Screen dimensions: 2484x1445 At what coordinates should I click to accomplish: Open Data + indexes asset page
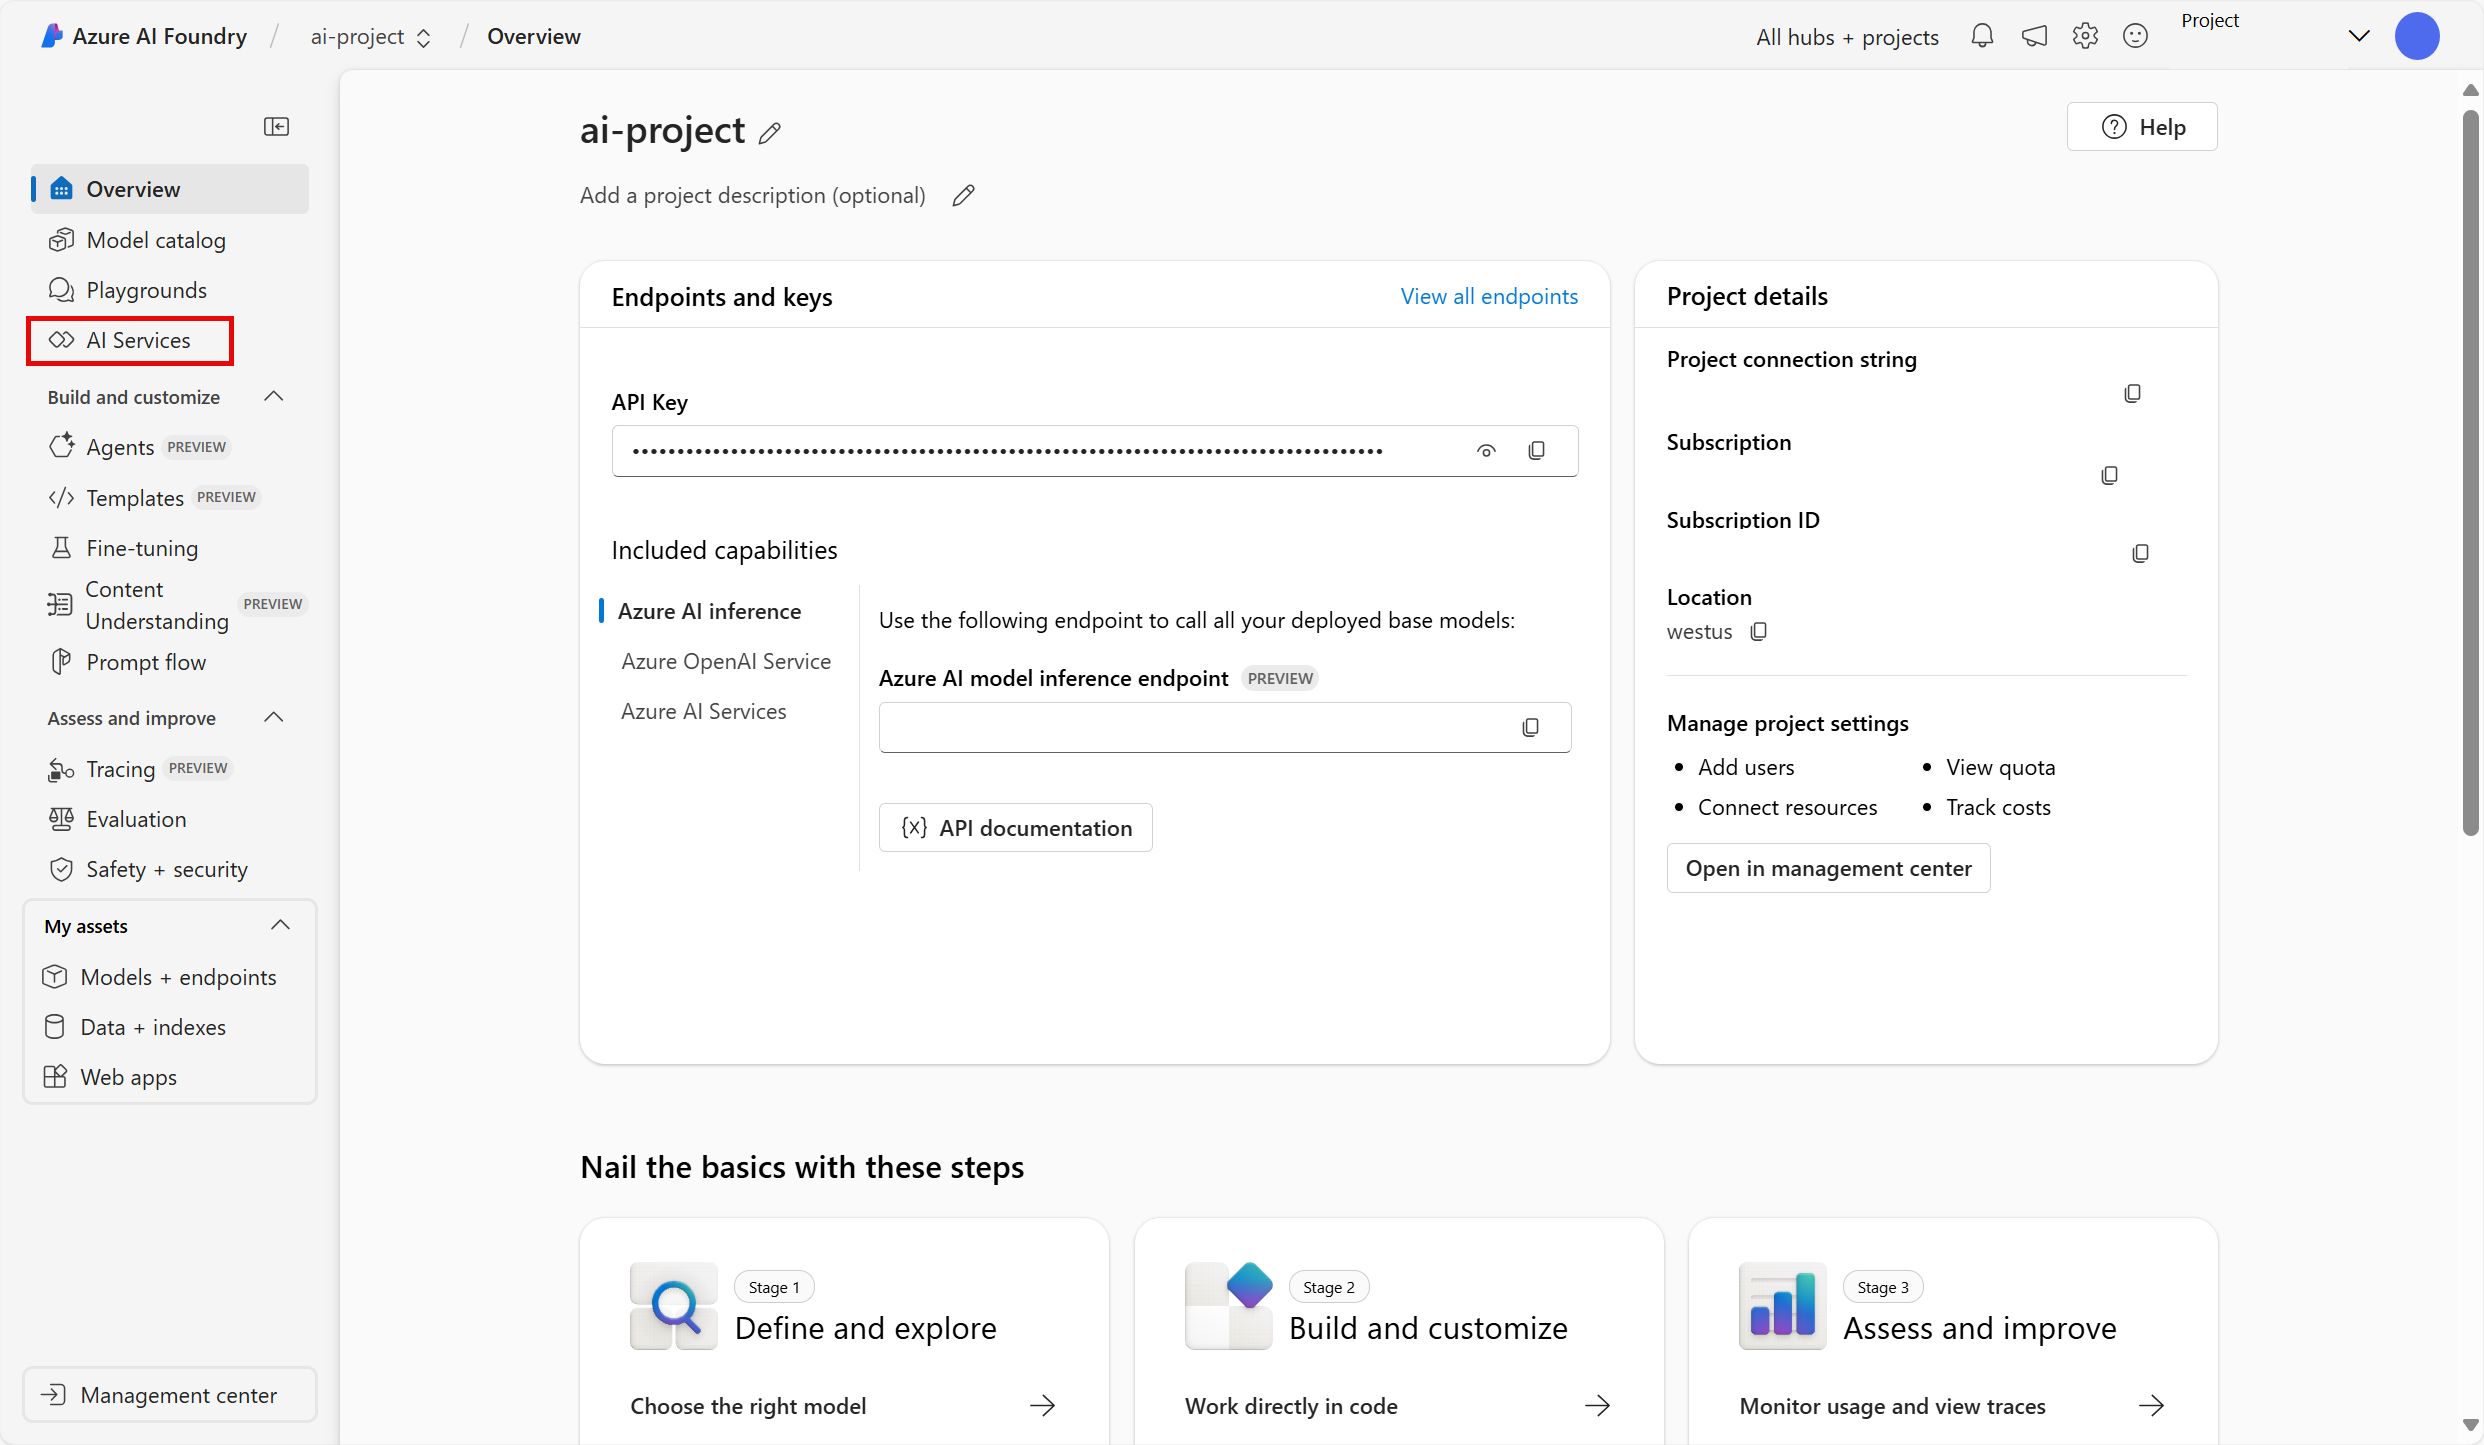pyautogui.click(x=153, y=1027)
